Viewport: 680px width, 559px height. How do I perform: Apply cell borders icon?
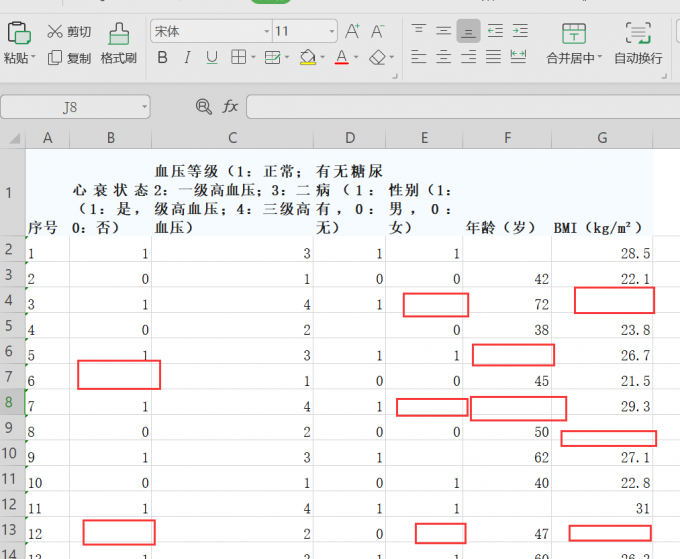coord(239,57)
